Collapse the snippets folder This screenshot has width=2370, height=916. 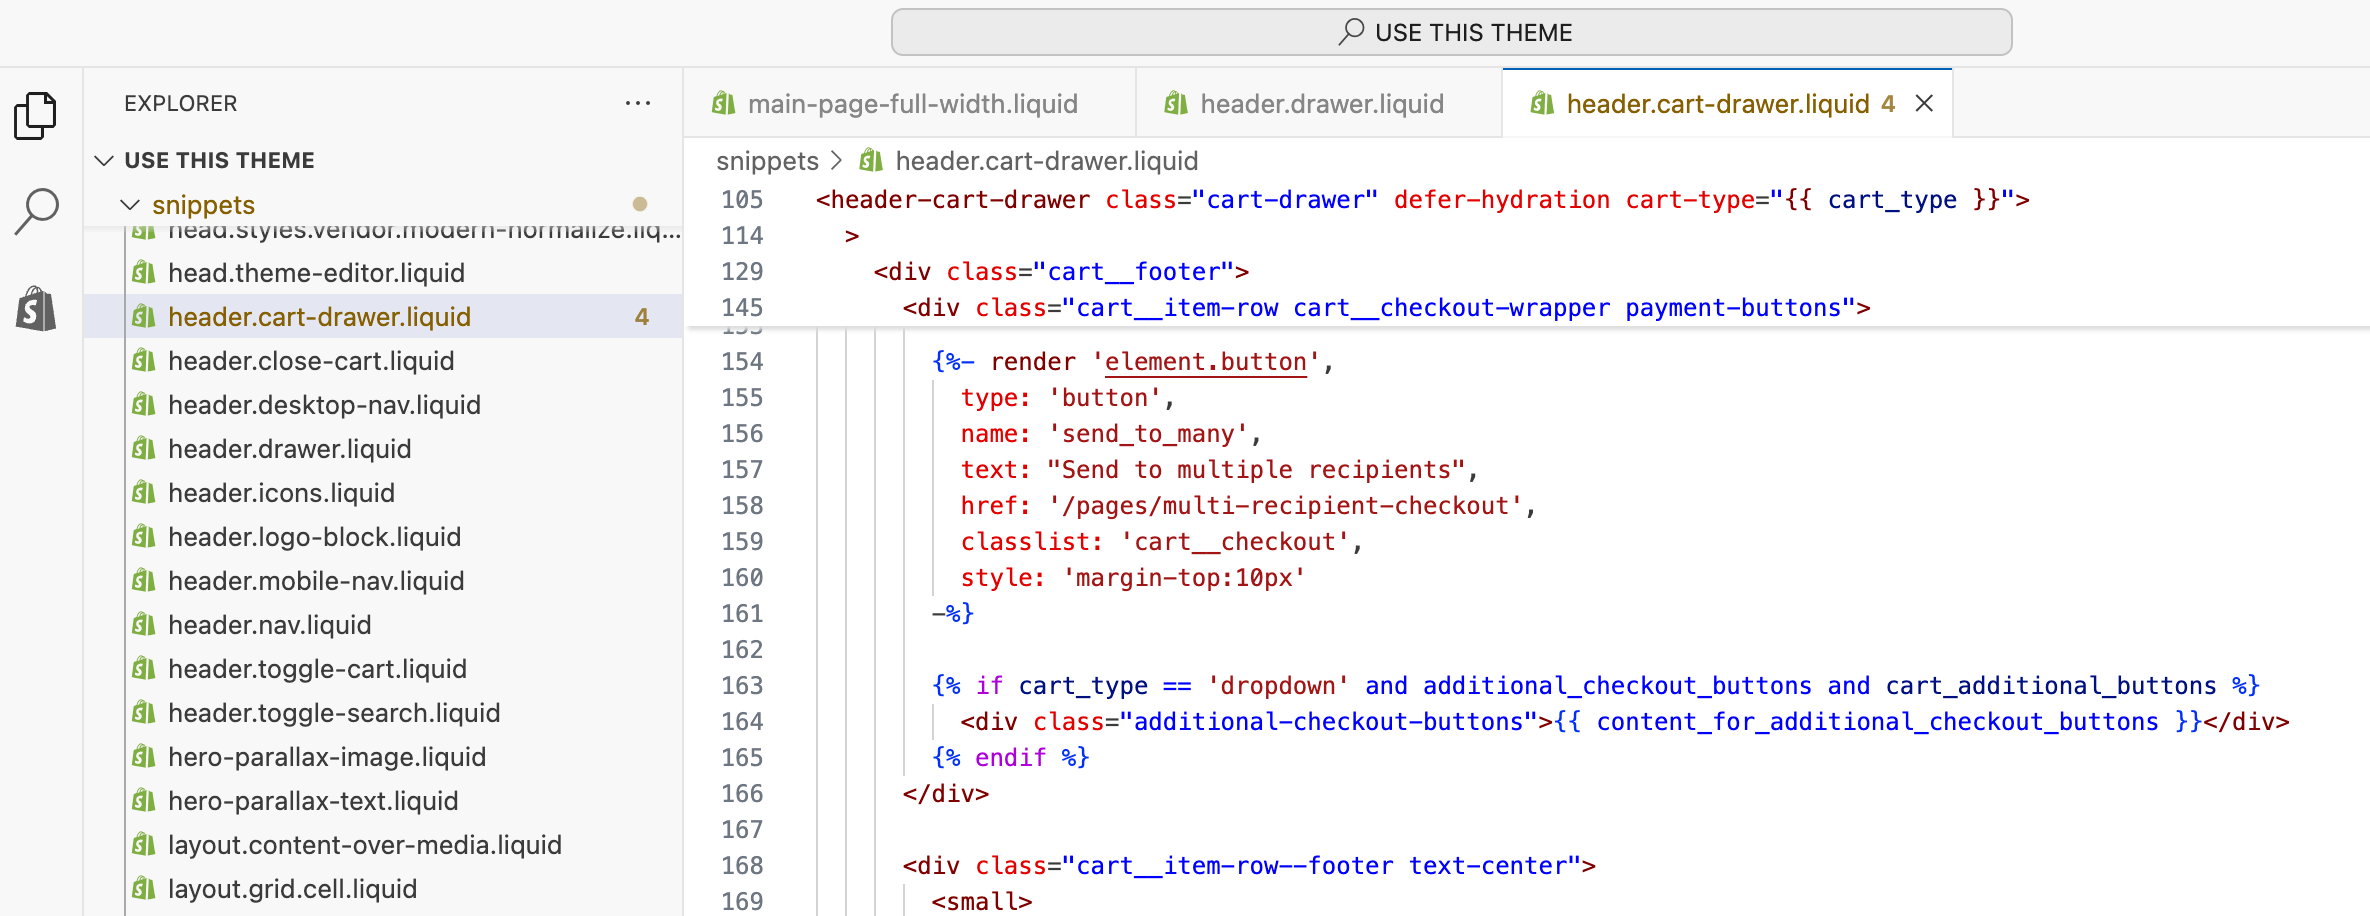131,204
